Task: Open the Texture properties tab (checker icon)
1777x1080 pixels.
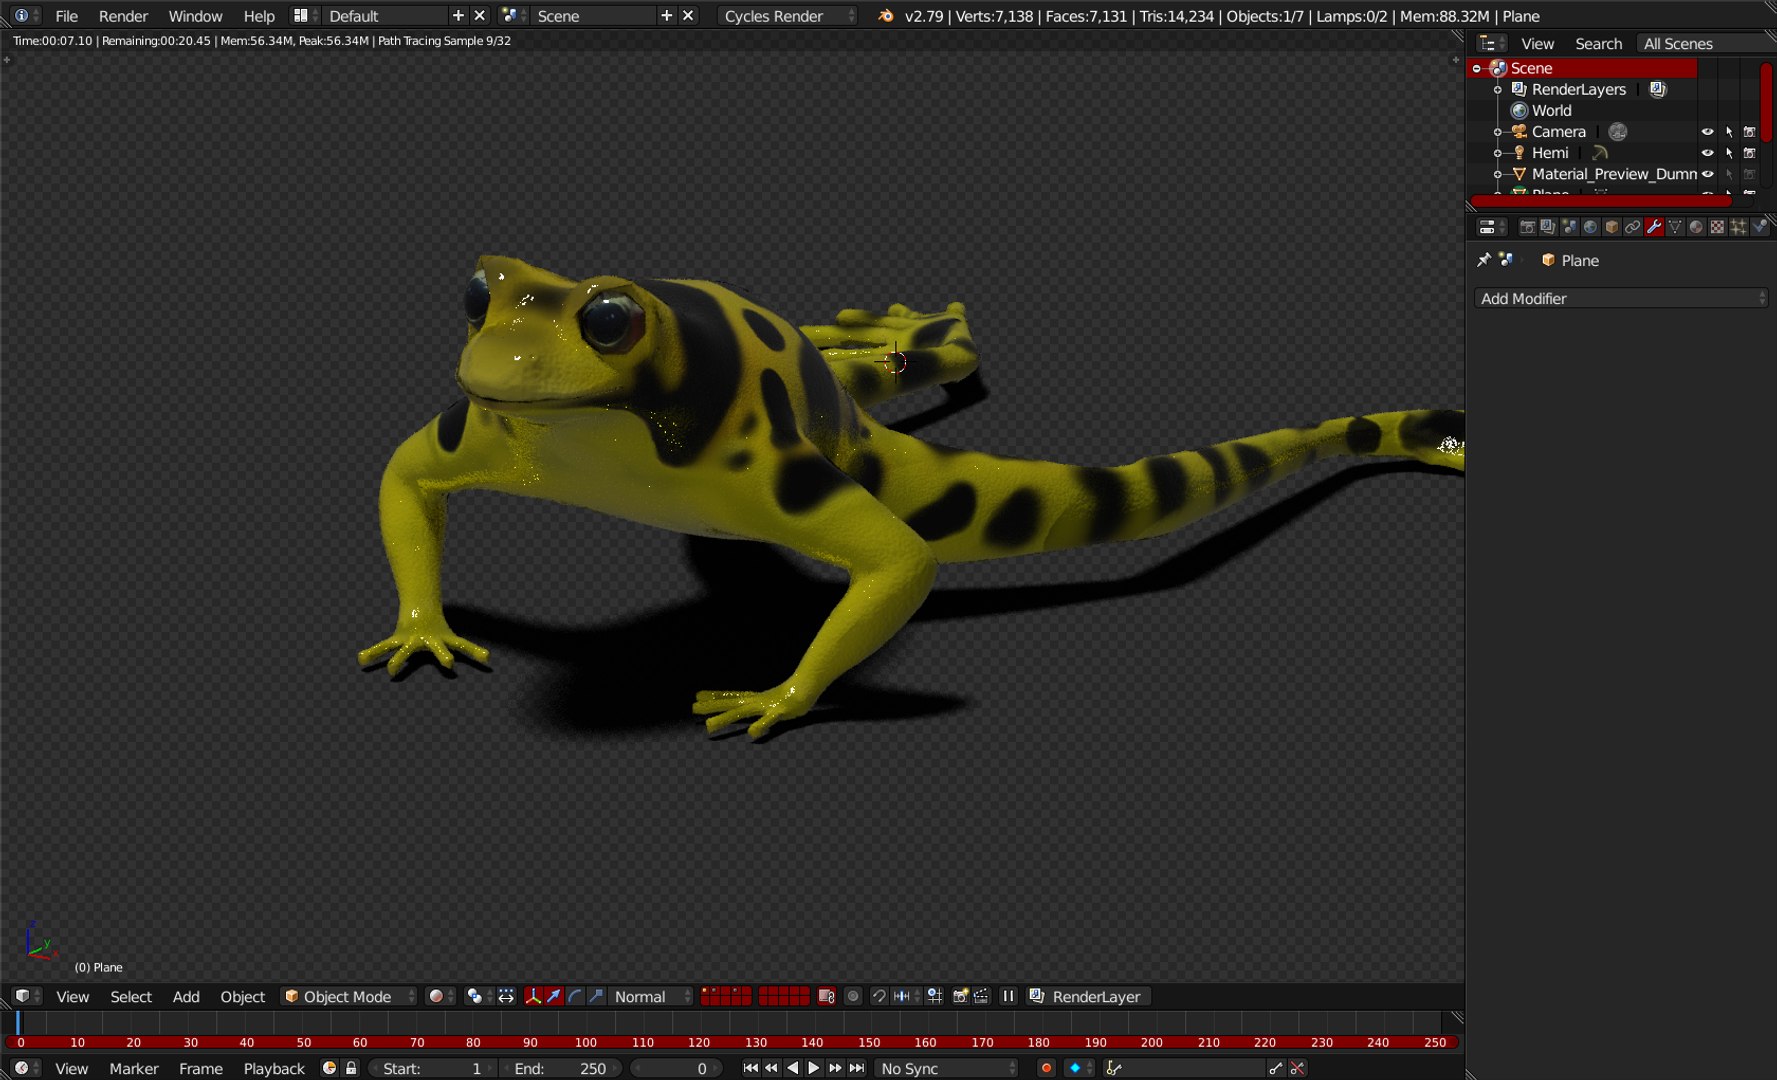Action: tap(1717, 227)
